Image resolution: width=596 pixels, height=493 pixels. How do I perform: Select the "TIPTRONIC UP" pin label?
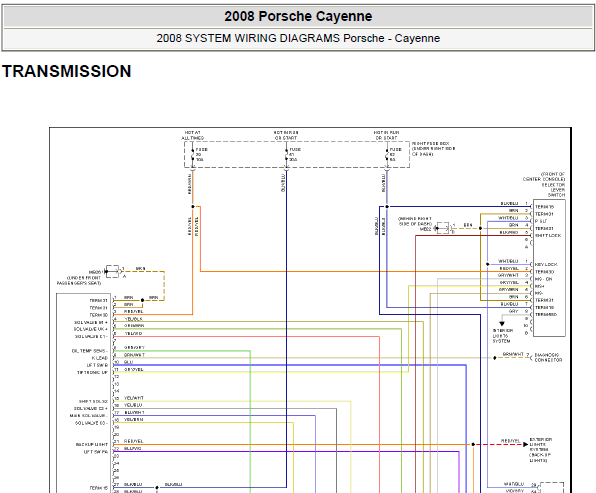point(92,373)
